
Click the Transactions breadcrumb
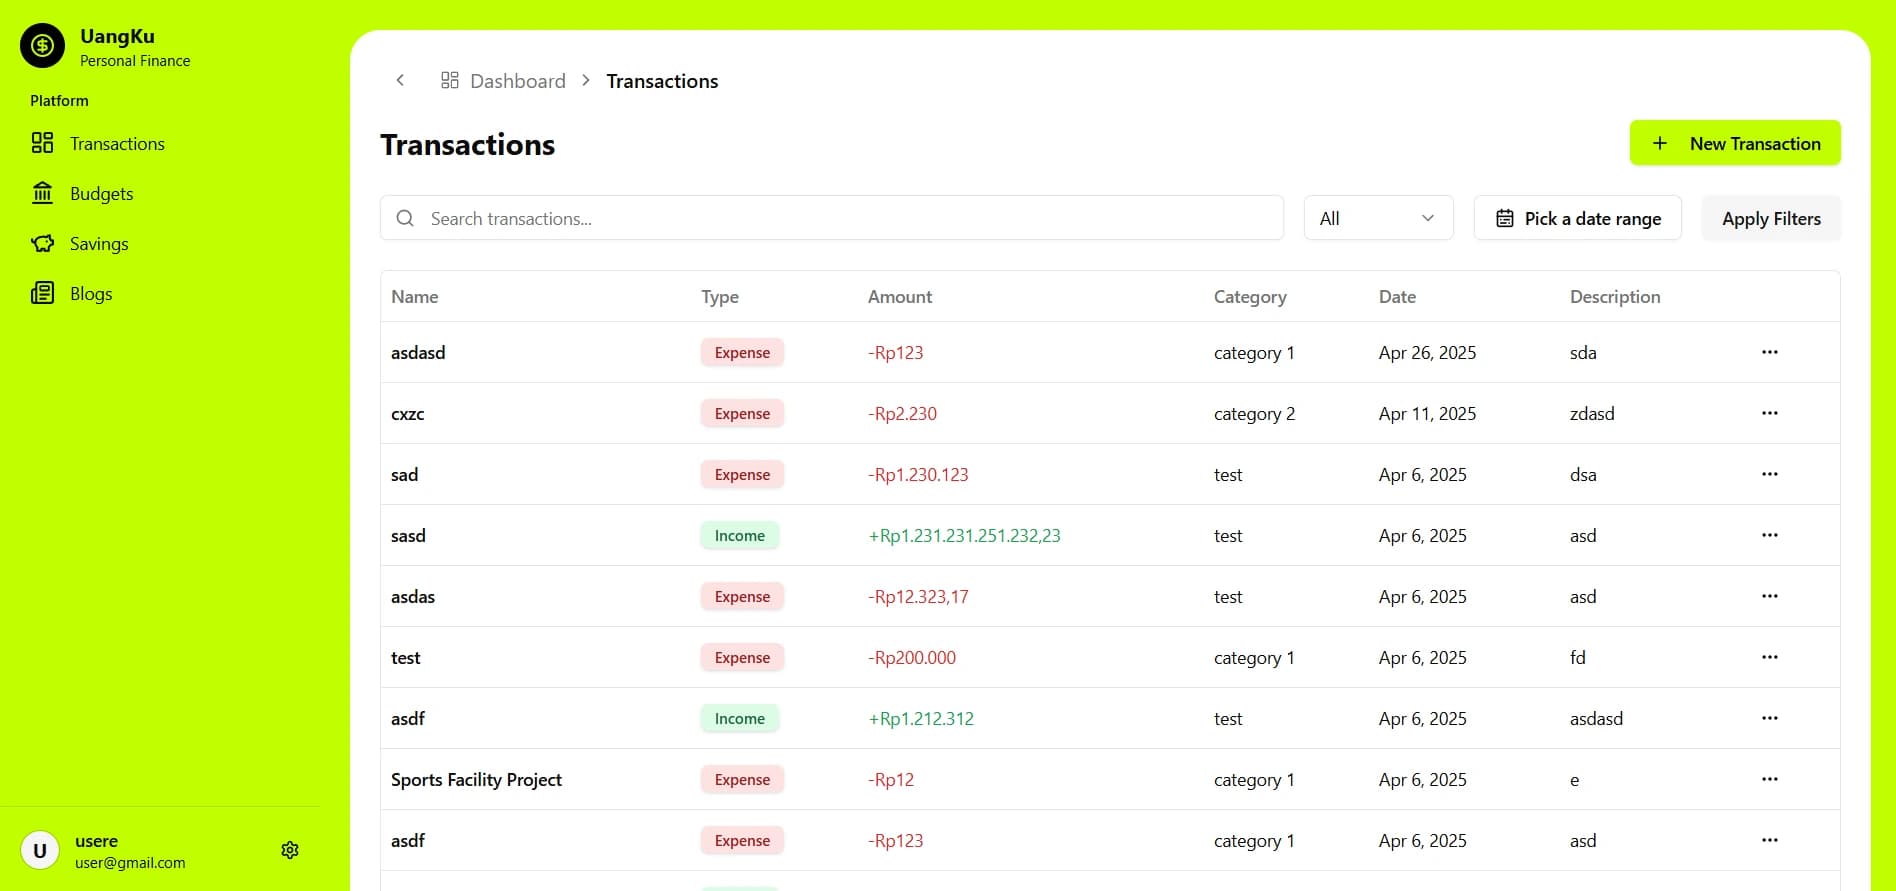pyautogui.click(x=662, y=81)
